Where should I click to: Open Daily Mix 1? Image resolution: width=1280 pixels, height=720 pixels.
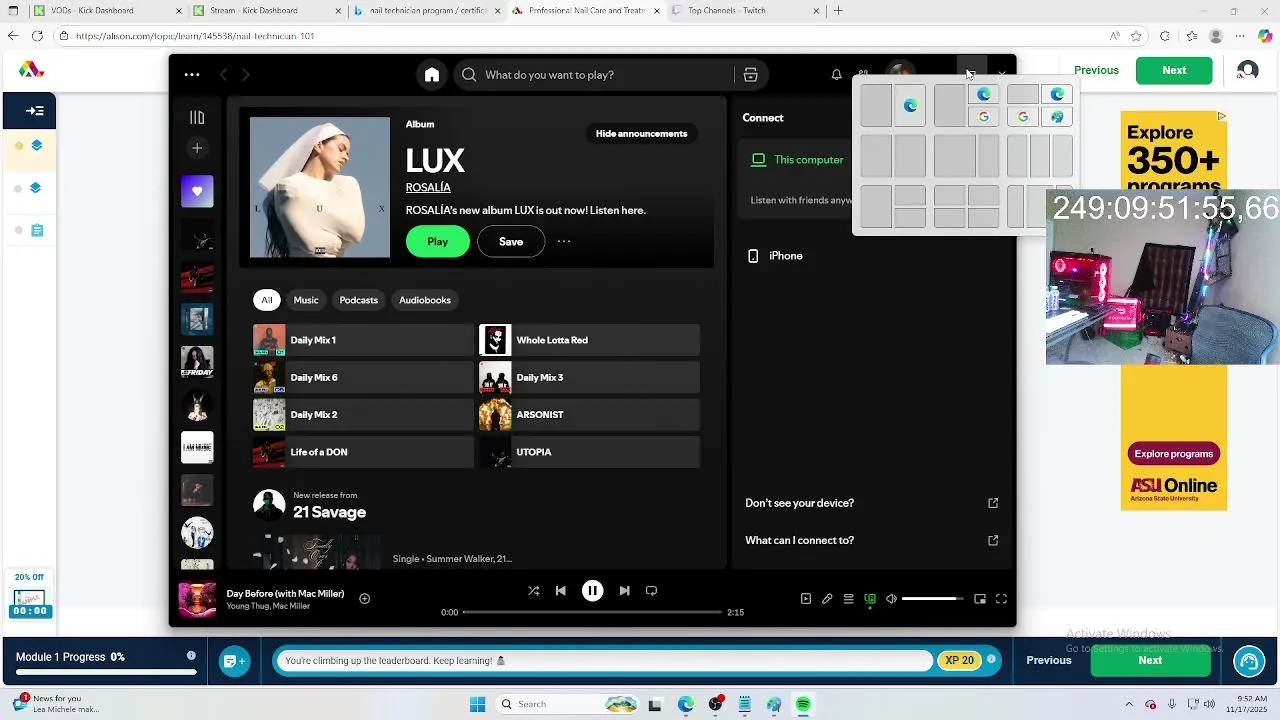point(363,340)
